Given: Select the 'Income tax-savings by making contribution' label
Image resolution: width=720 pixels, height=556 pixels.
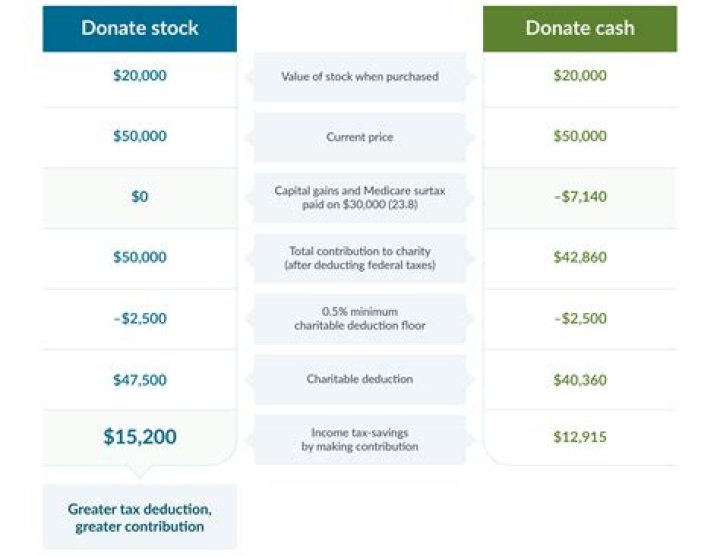Looking at the screenshot, I should 359,440.
